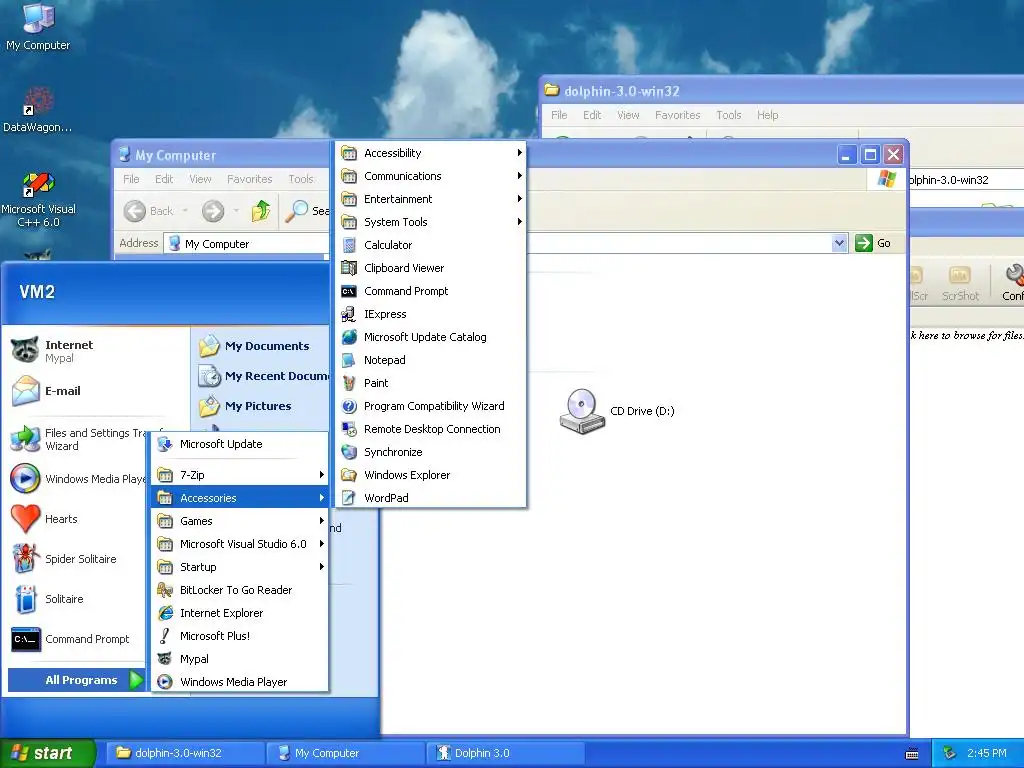Open Paint from Accessories menu

(431, 383)
